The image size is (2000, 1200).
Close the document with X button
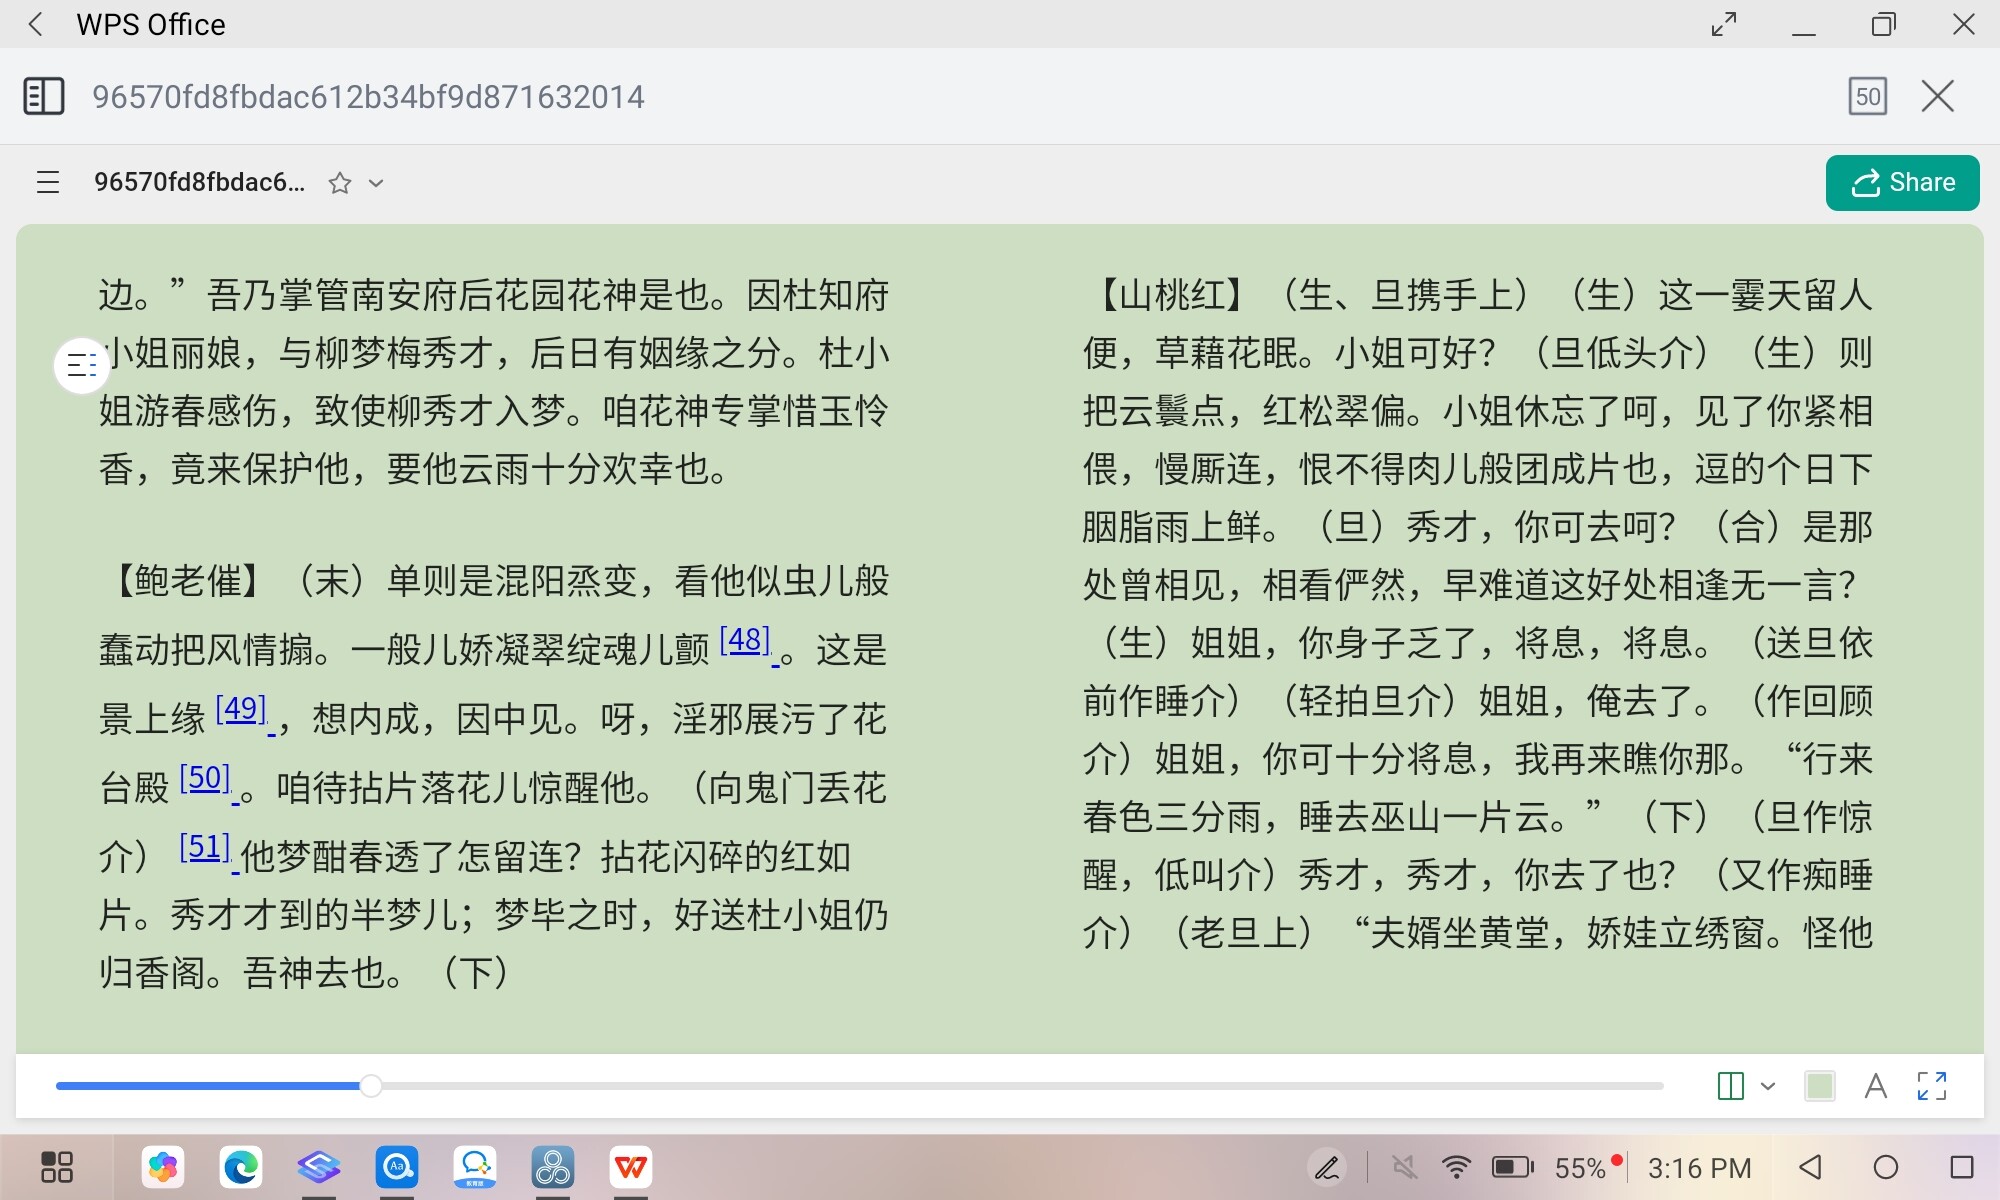(1937, 97)
